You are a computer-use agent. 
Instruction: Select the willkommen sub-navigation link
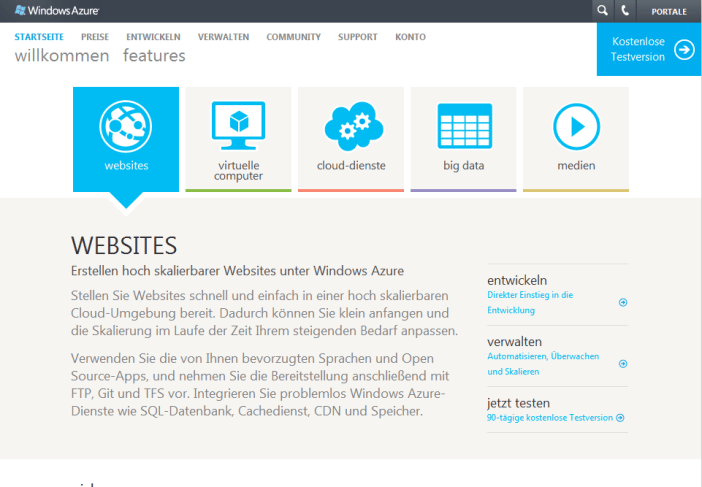(x=62, y=56)
